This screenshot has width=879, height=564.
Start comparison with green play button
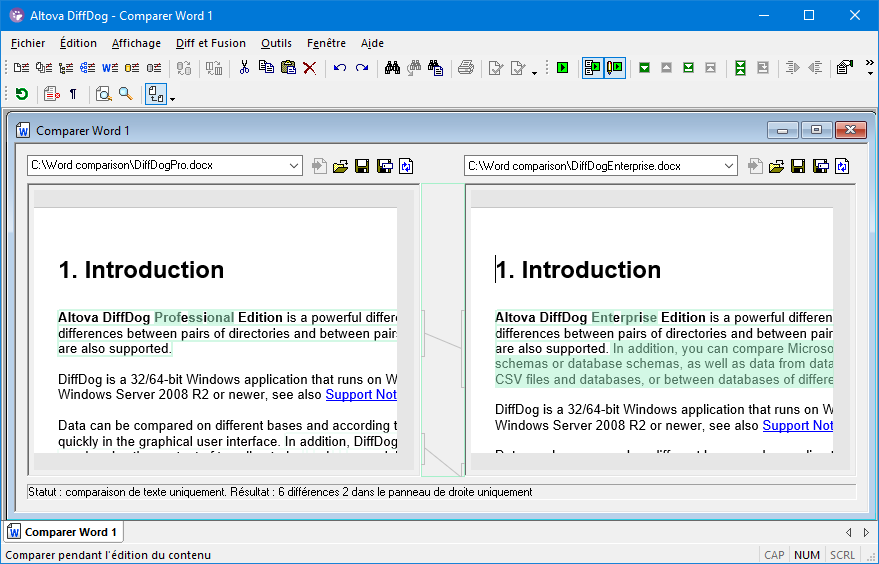click(562, 68)
